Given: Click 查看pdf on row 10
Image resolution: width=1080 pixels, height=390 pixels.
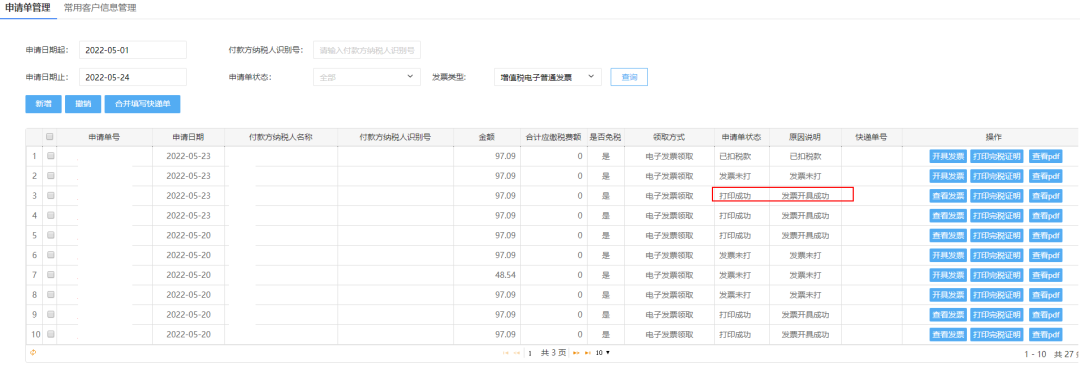Looking at the screenshot, I should 1045,334.
